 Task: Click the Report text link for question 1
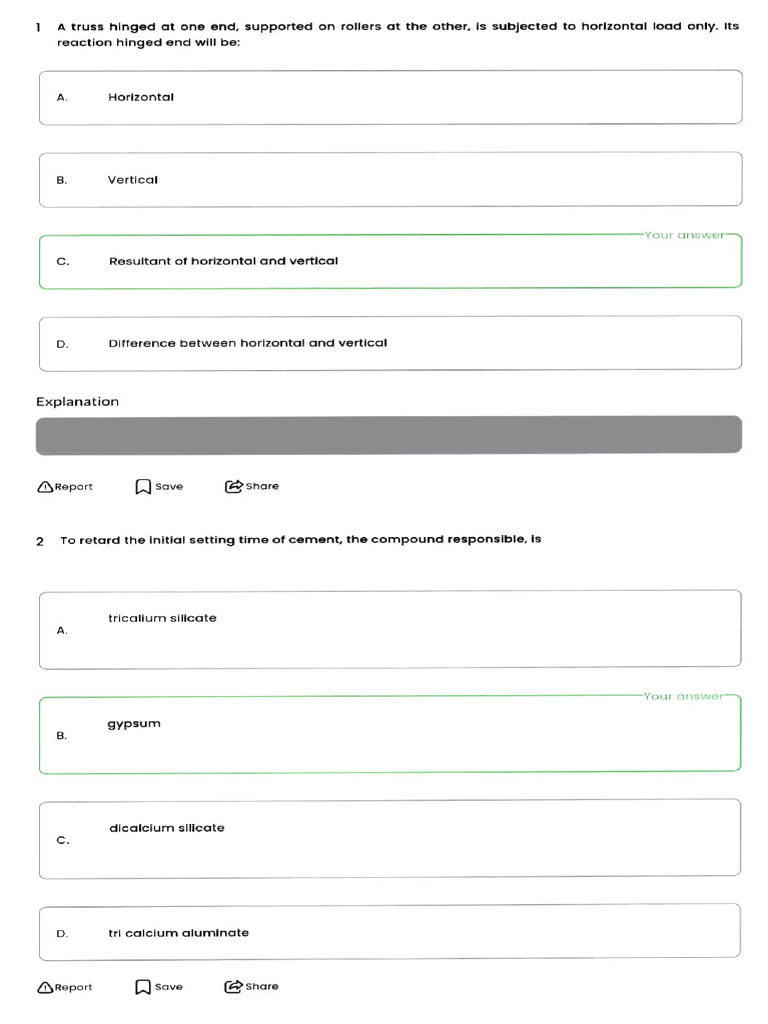tap(74, 487)
